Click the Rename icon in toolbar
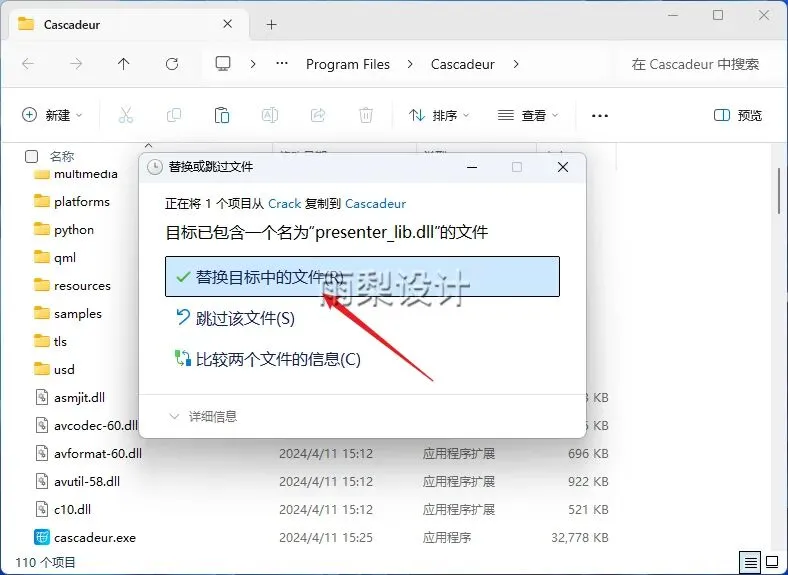788x575 pixels. (x=270, y=115)
